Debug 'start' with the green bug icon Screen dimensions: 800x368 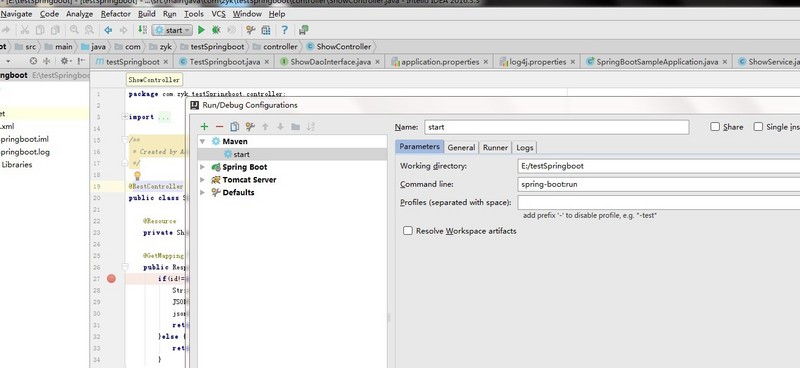(x=216, y=30)
